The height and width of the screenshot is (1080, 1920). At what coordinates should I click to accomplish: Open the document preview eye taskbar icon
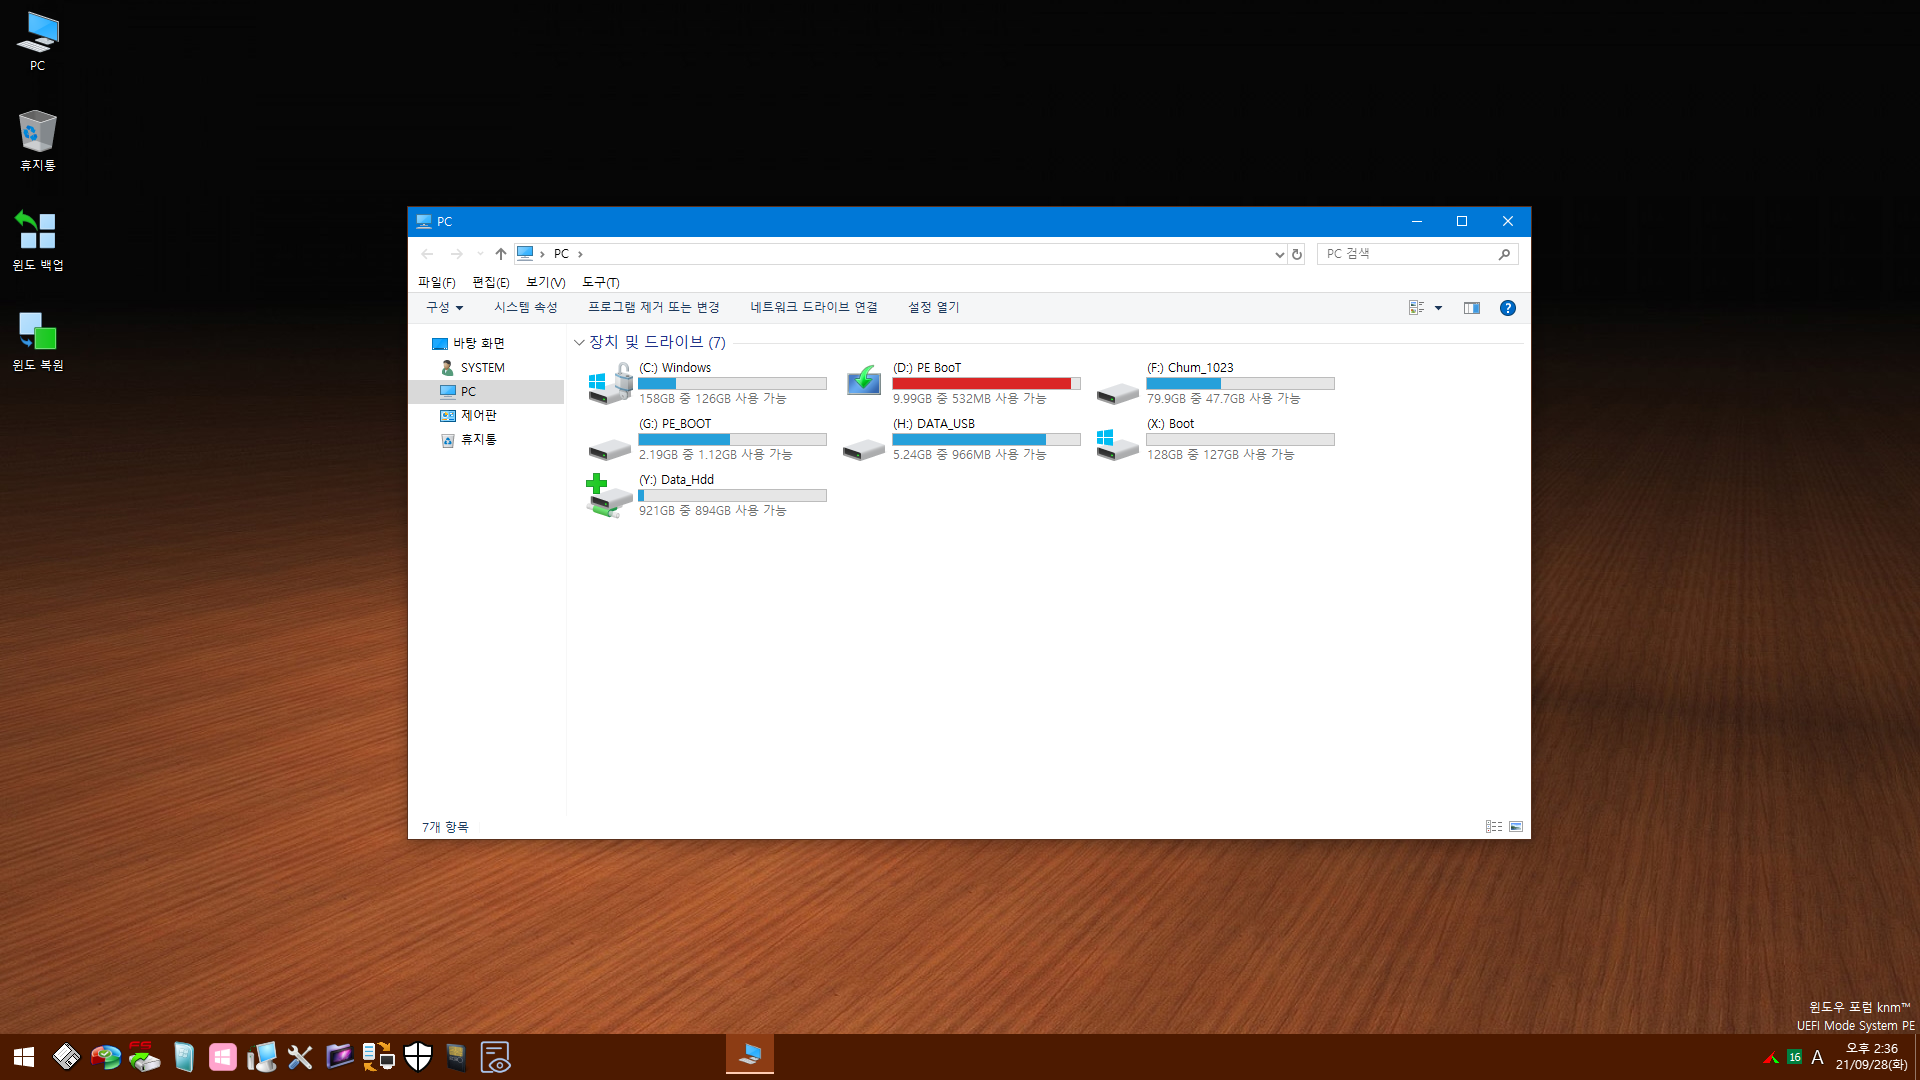pyautogui.click(x=495, y=1057)
